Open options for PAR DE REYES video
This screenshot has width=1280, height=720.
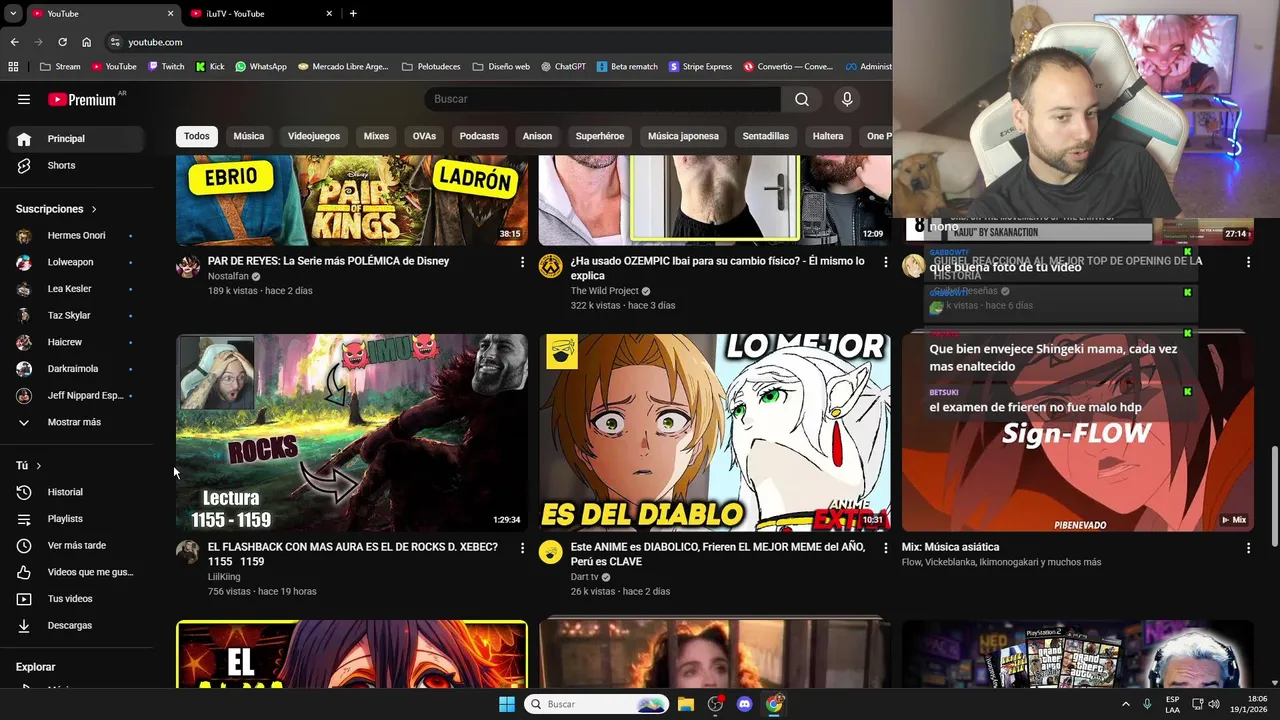click(522, 262)
